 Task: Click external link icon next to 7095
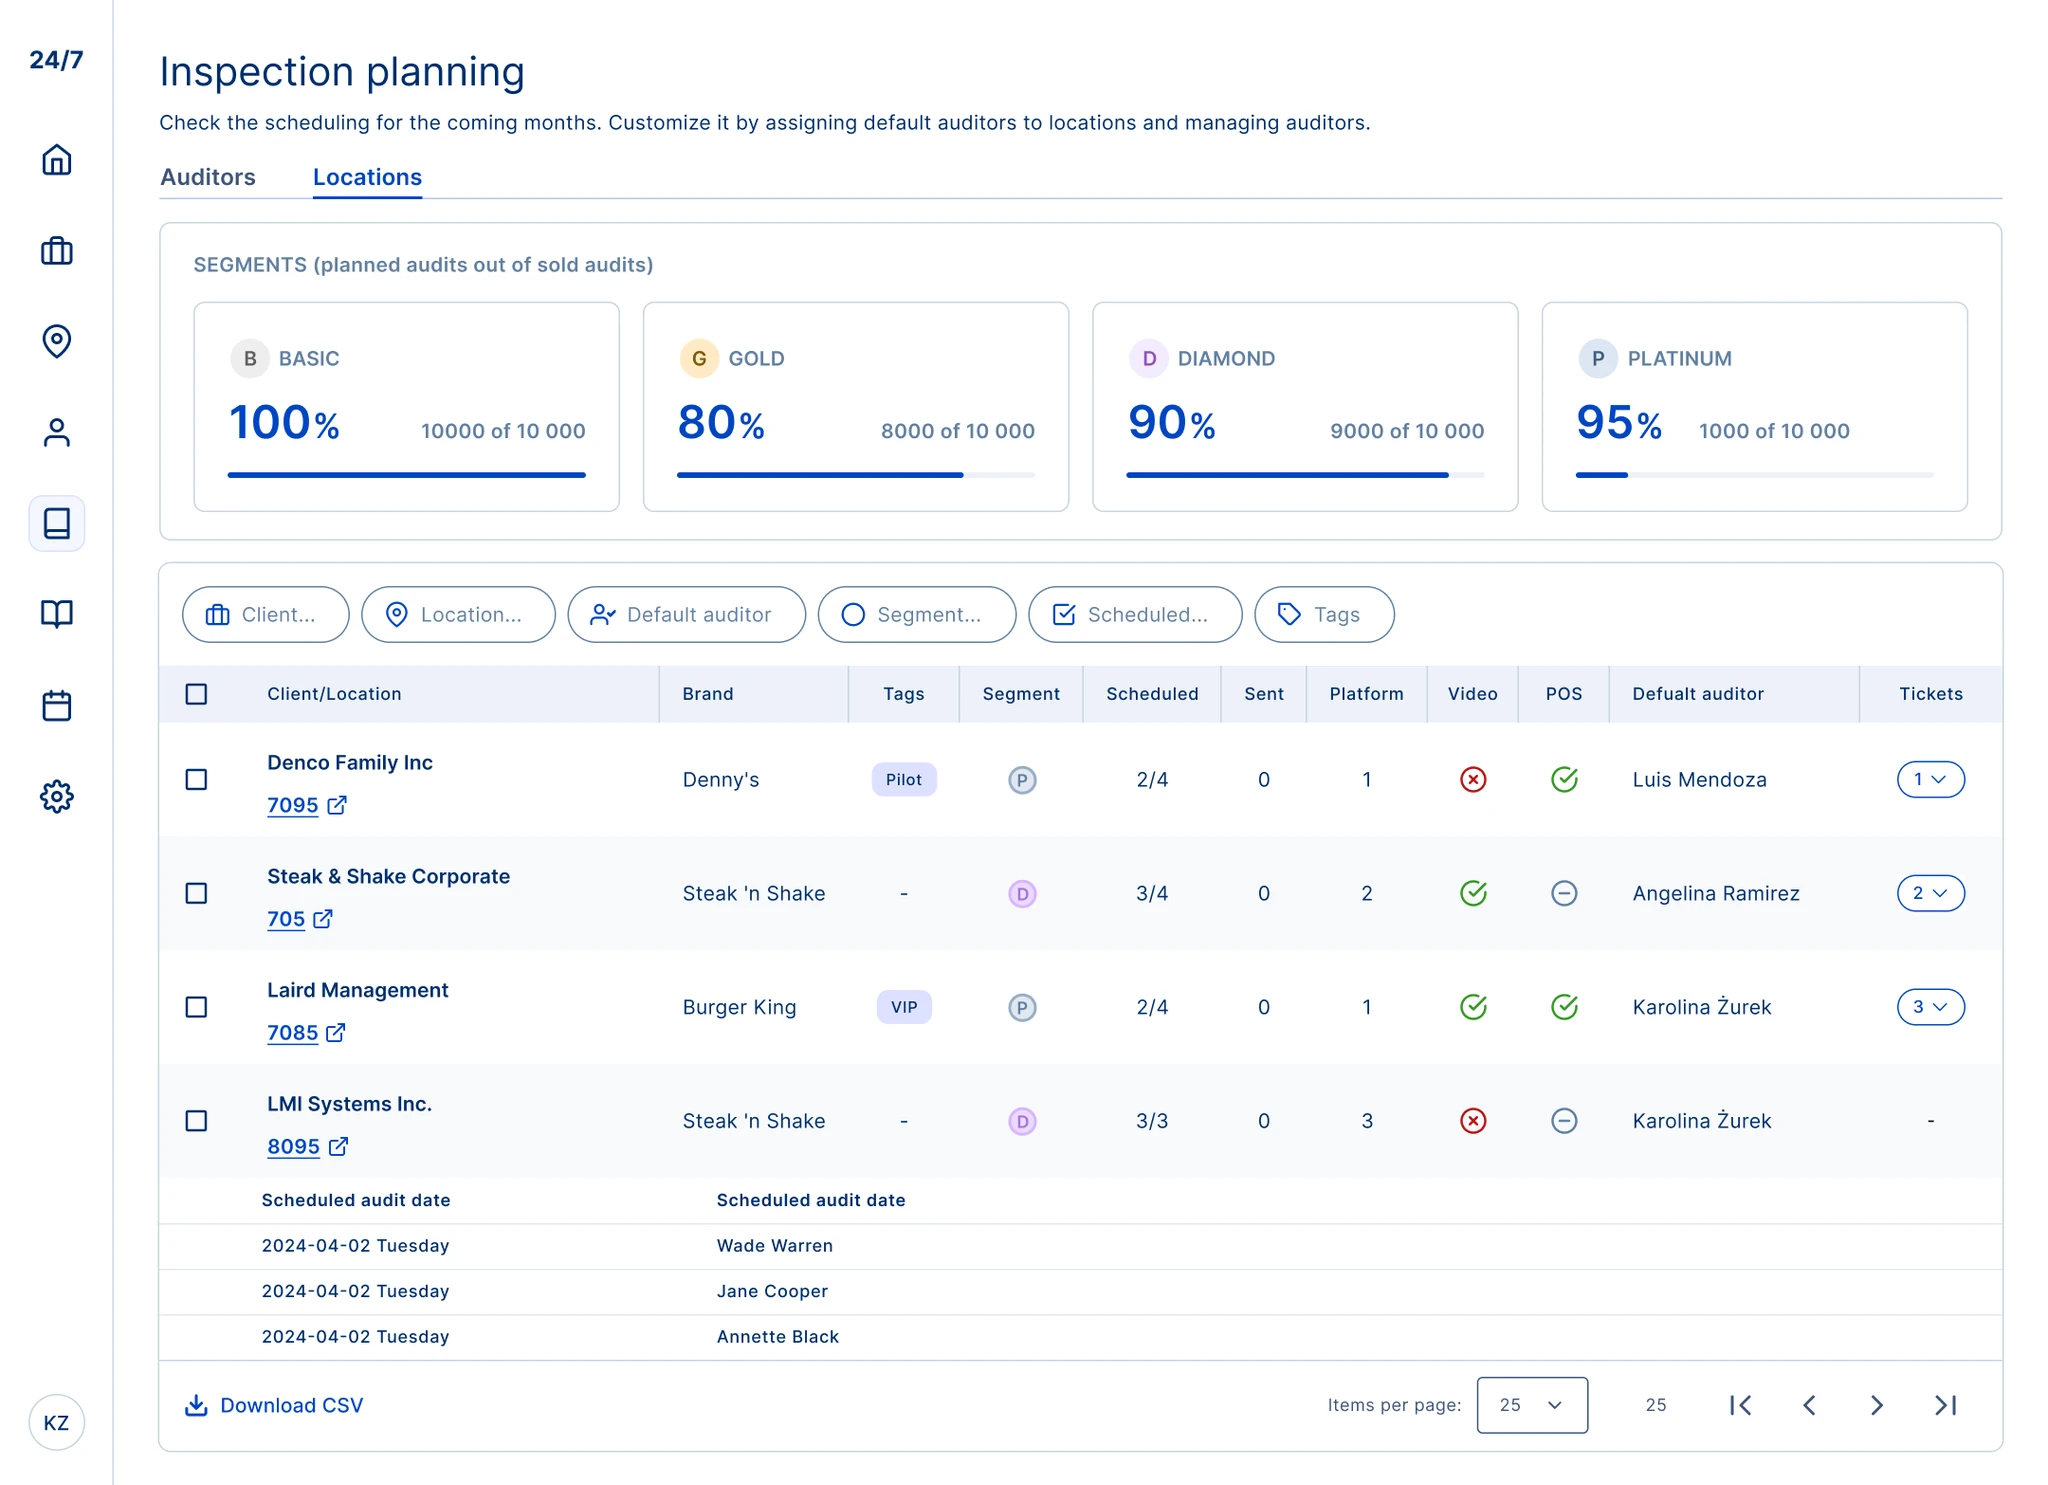337,805
